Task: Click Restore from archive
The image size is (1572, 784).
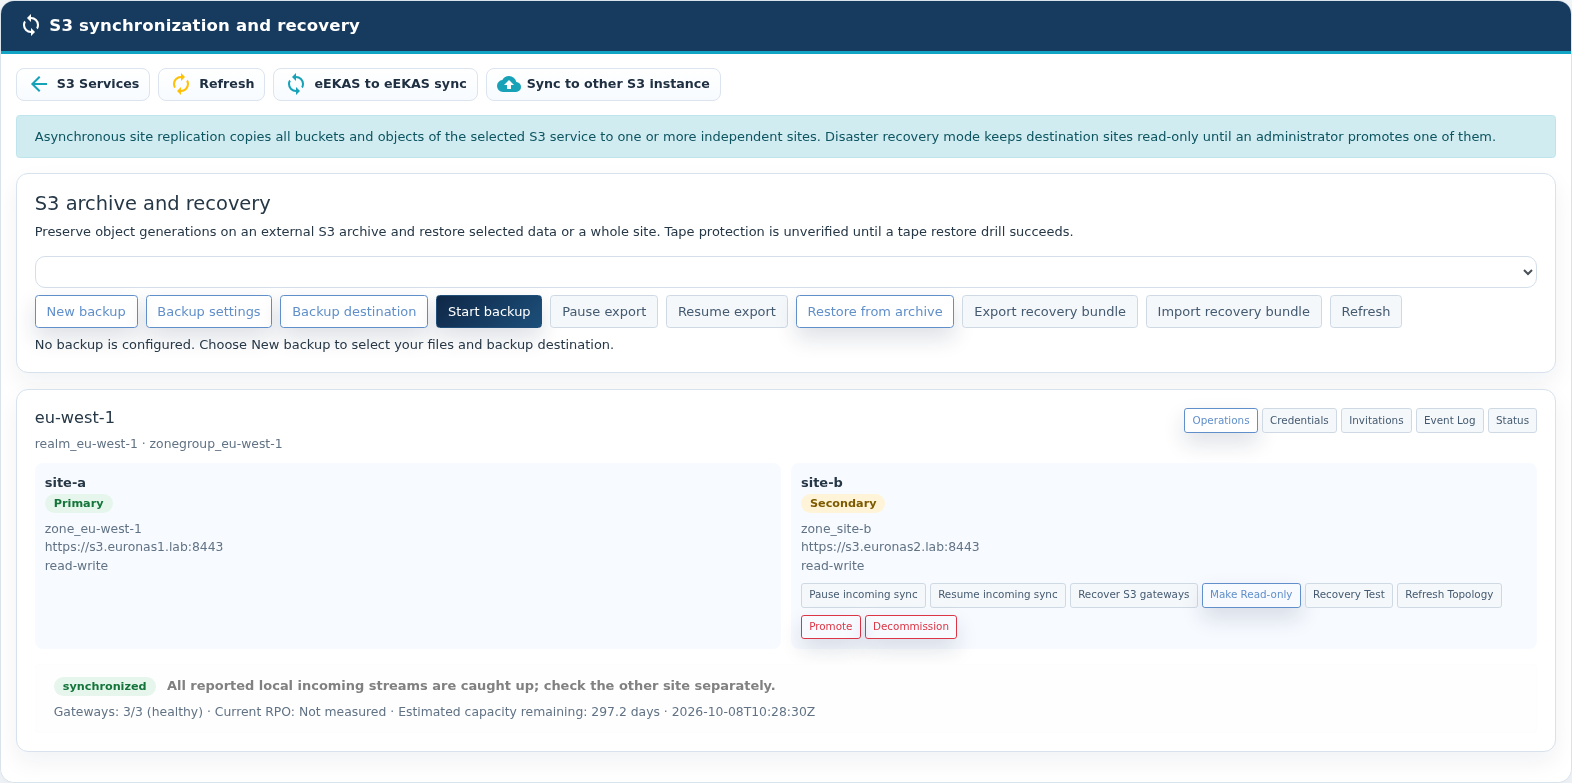Action: coord(875,312)
